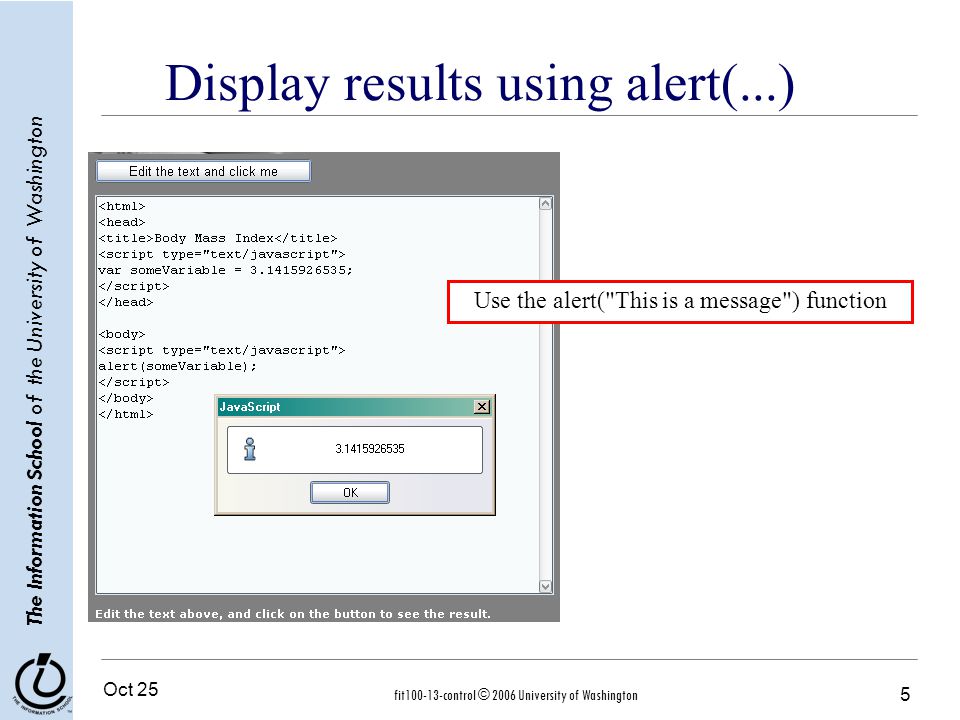Click the scroll-down arrow of the code editor
Viewport: 960px width, 720px height.
(x=546, y=587)
